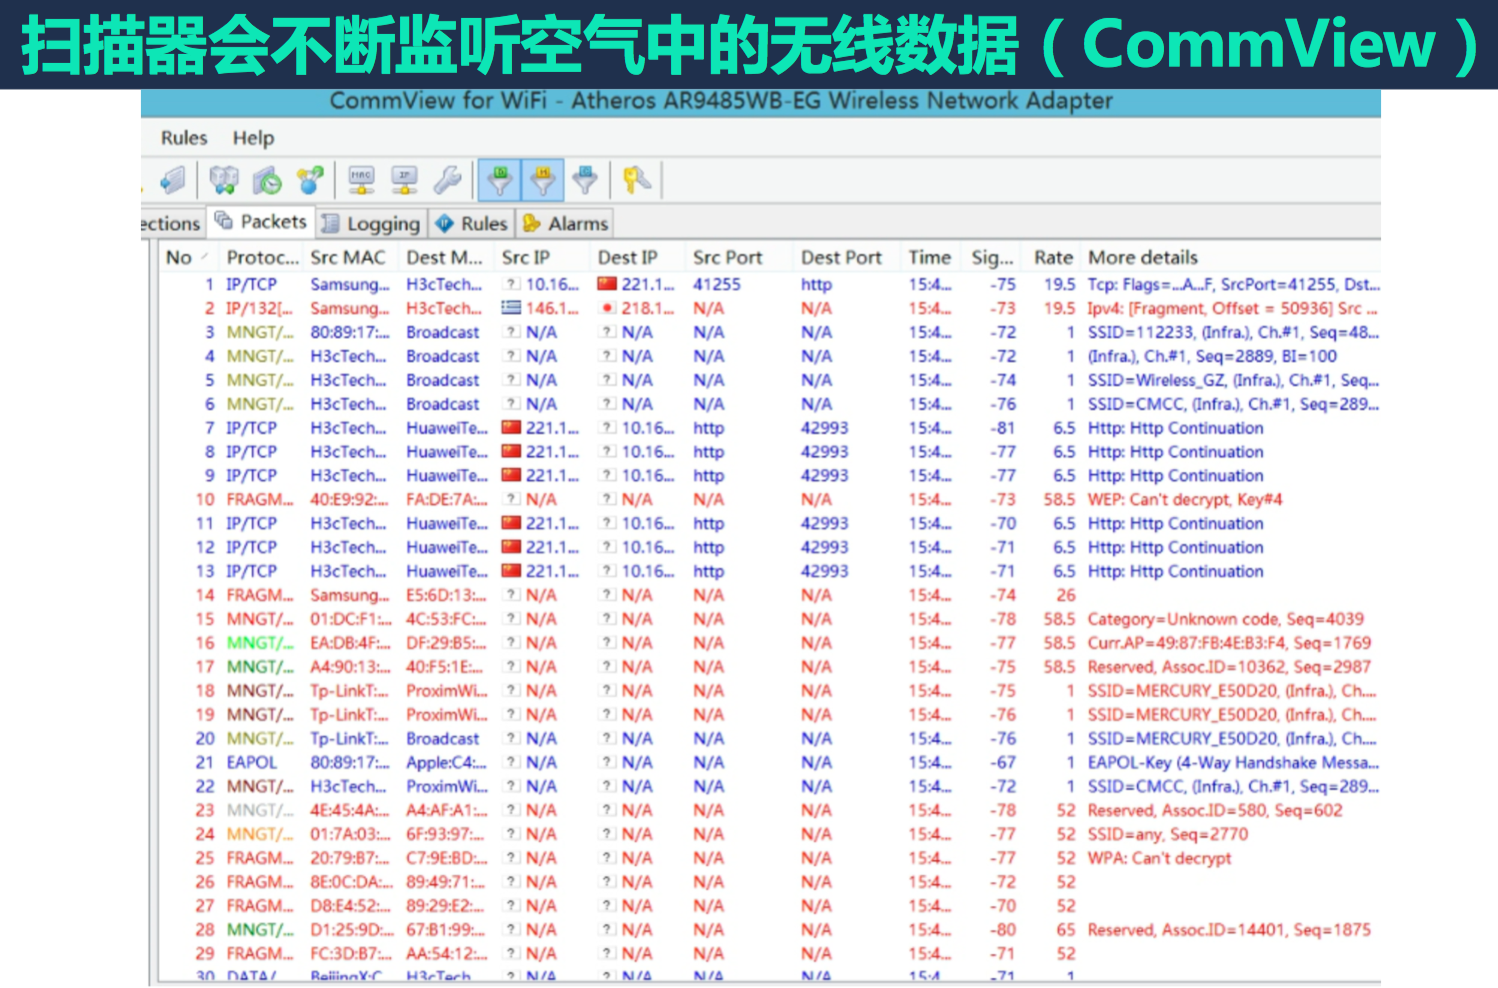This screenshot has height=988, width=1498.
Task: Switch to the Rules tab
Action: pyautogui.click(x=471, y=223)
